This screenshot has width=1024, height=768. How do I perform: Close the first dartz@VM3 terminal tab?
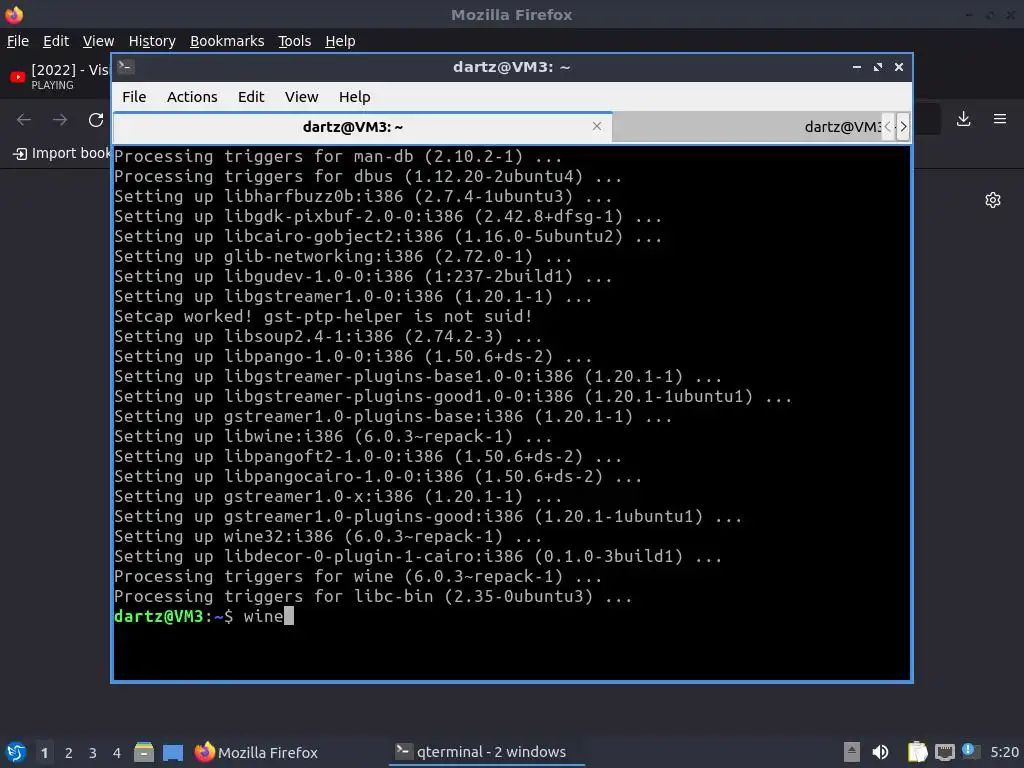click(x=597, y=126)
